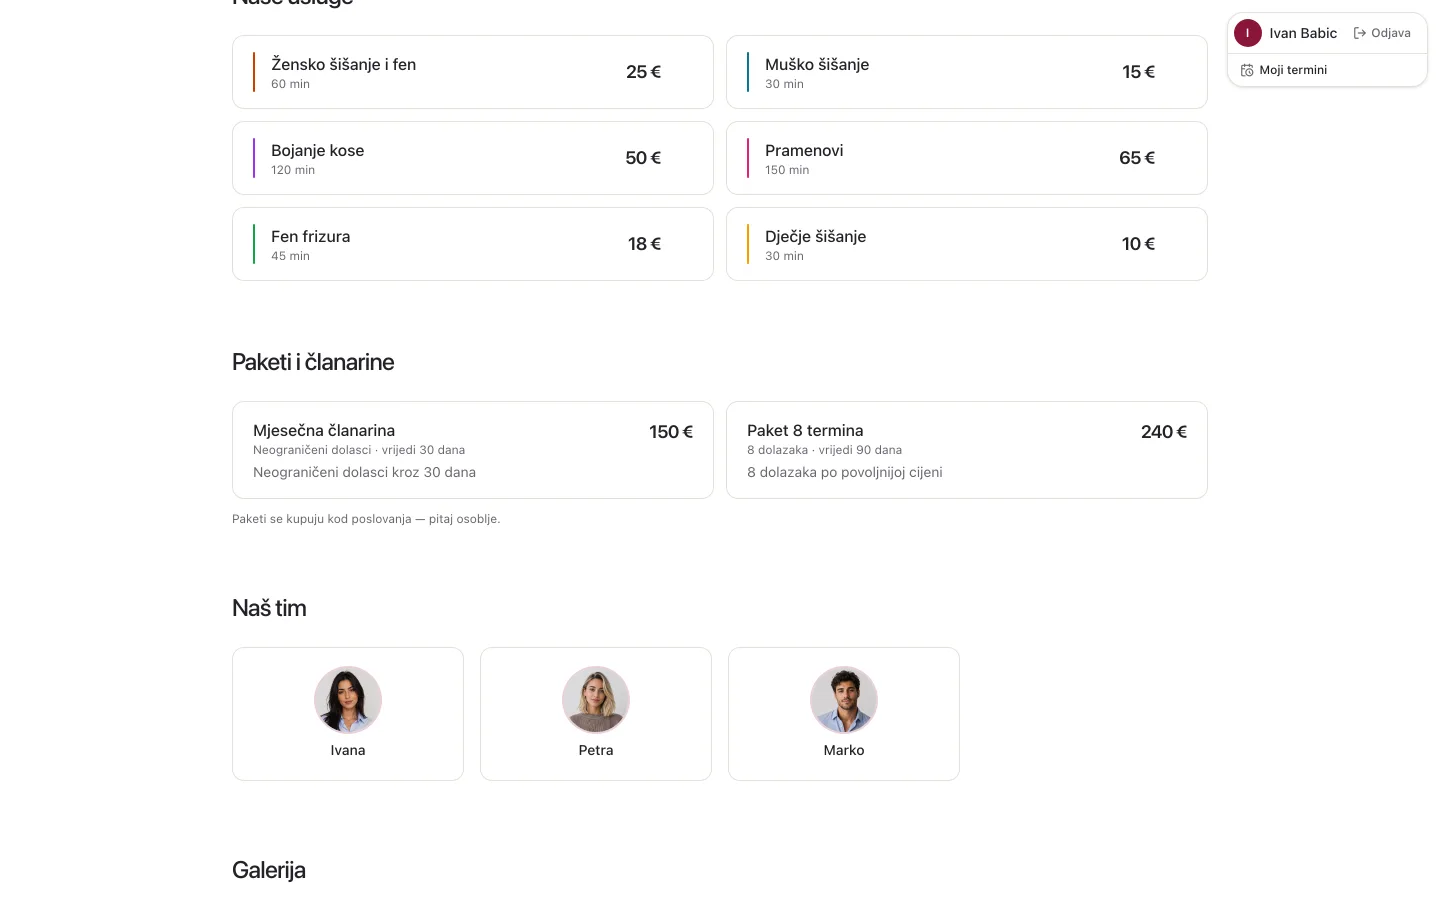
Task: Open the Mjesečna članarina package card
Action: [x=473, y=450]
